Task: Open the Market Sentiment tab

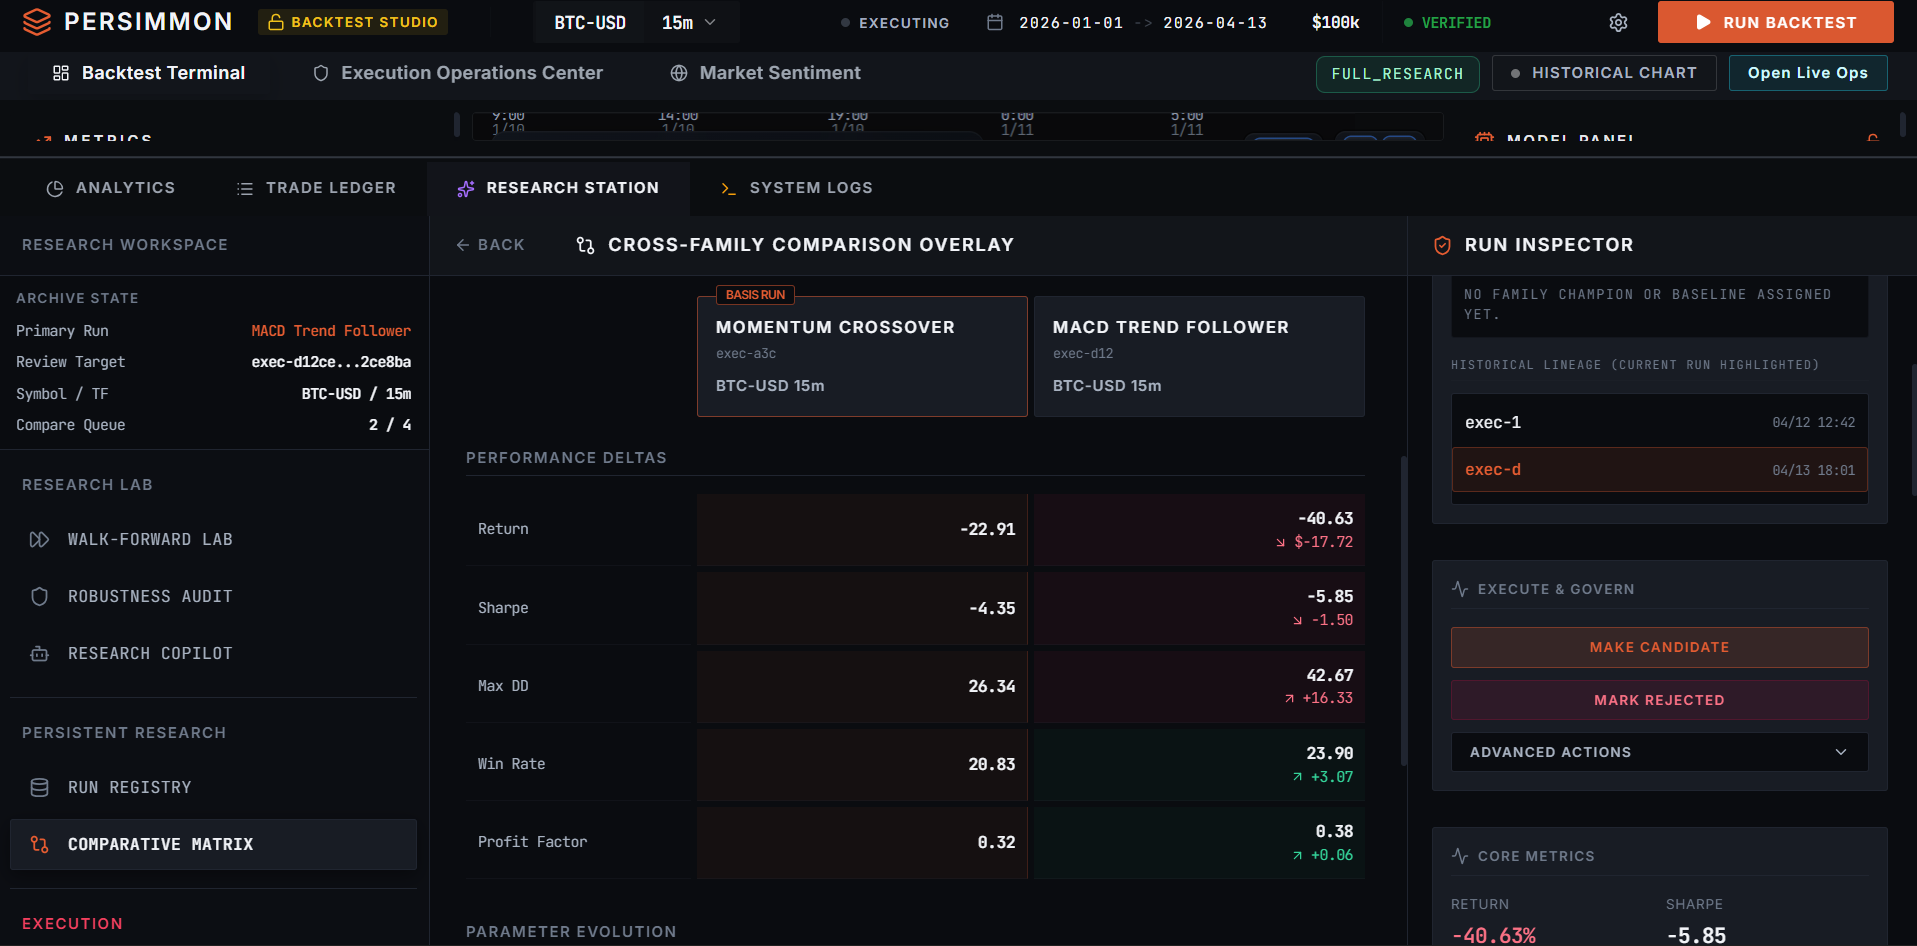Action: coord(765,73)
